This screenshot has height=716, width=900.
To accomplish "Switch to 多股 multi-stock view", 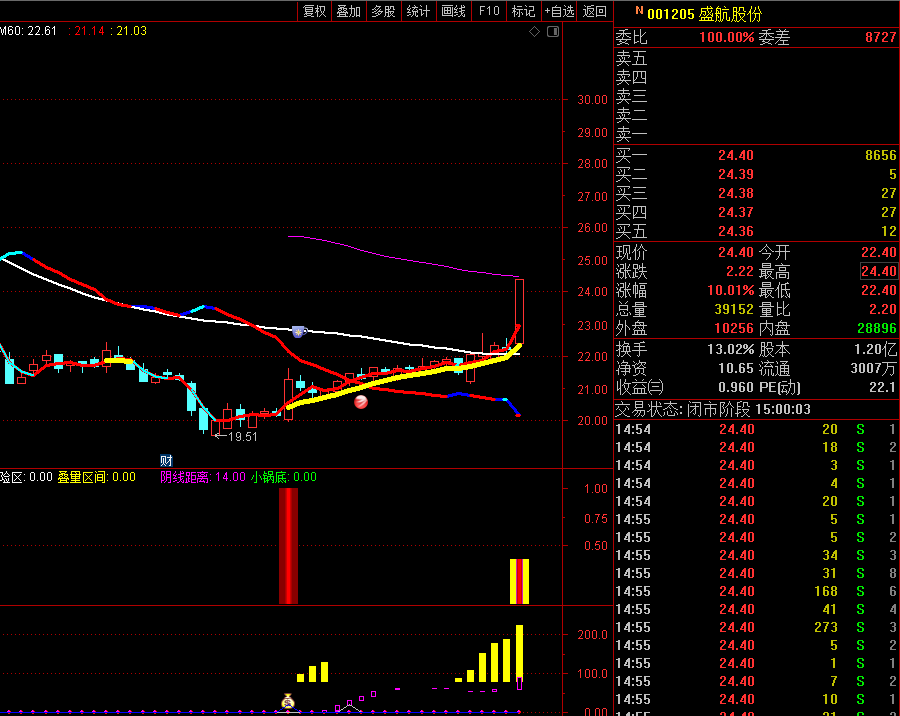I will coord(383,11).
